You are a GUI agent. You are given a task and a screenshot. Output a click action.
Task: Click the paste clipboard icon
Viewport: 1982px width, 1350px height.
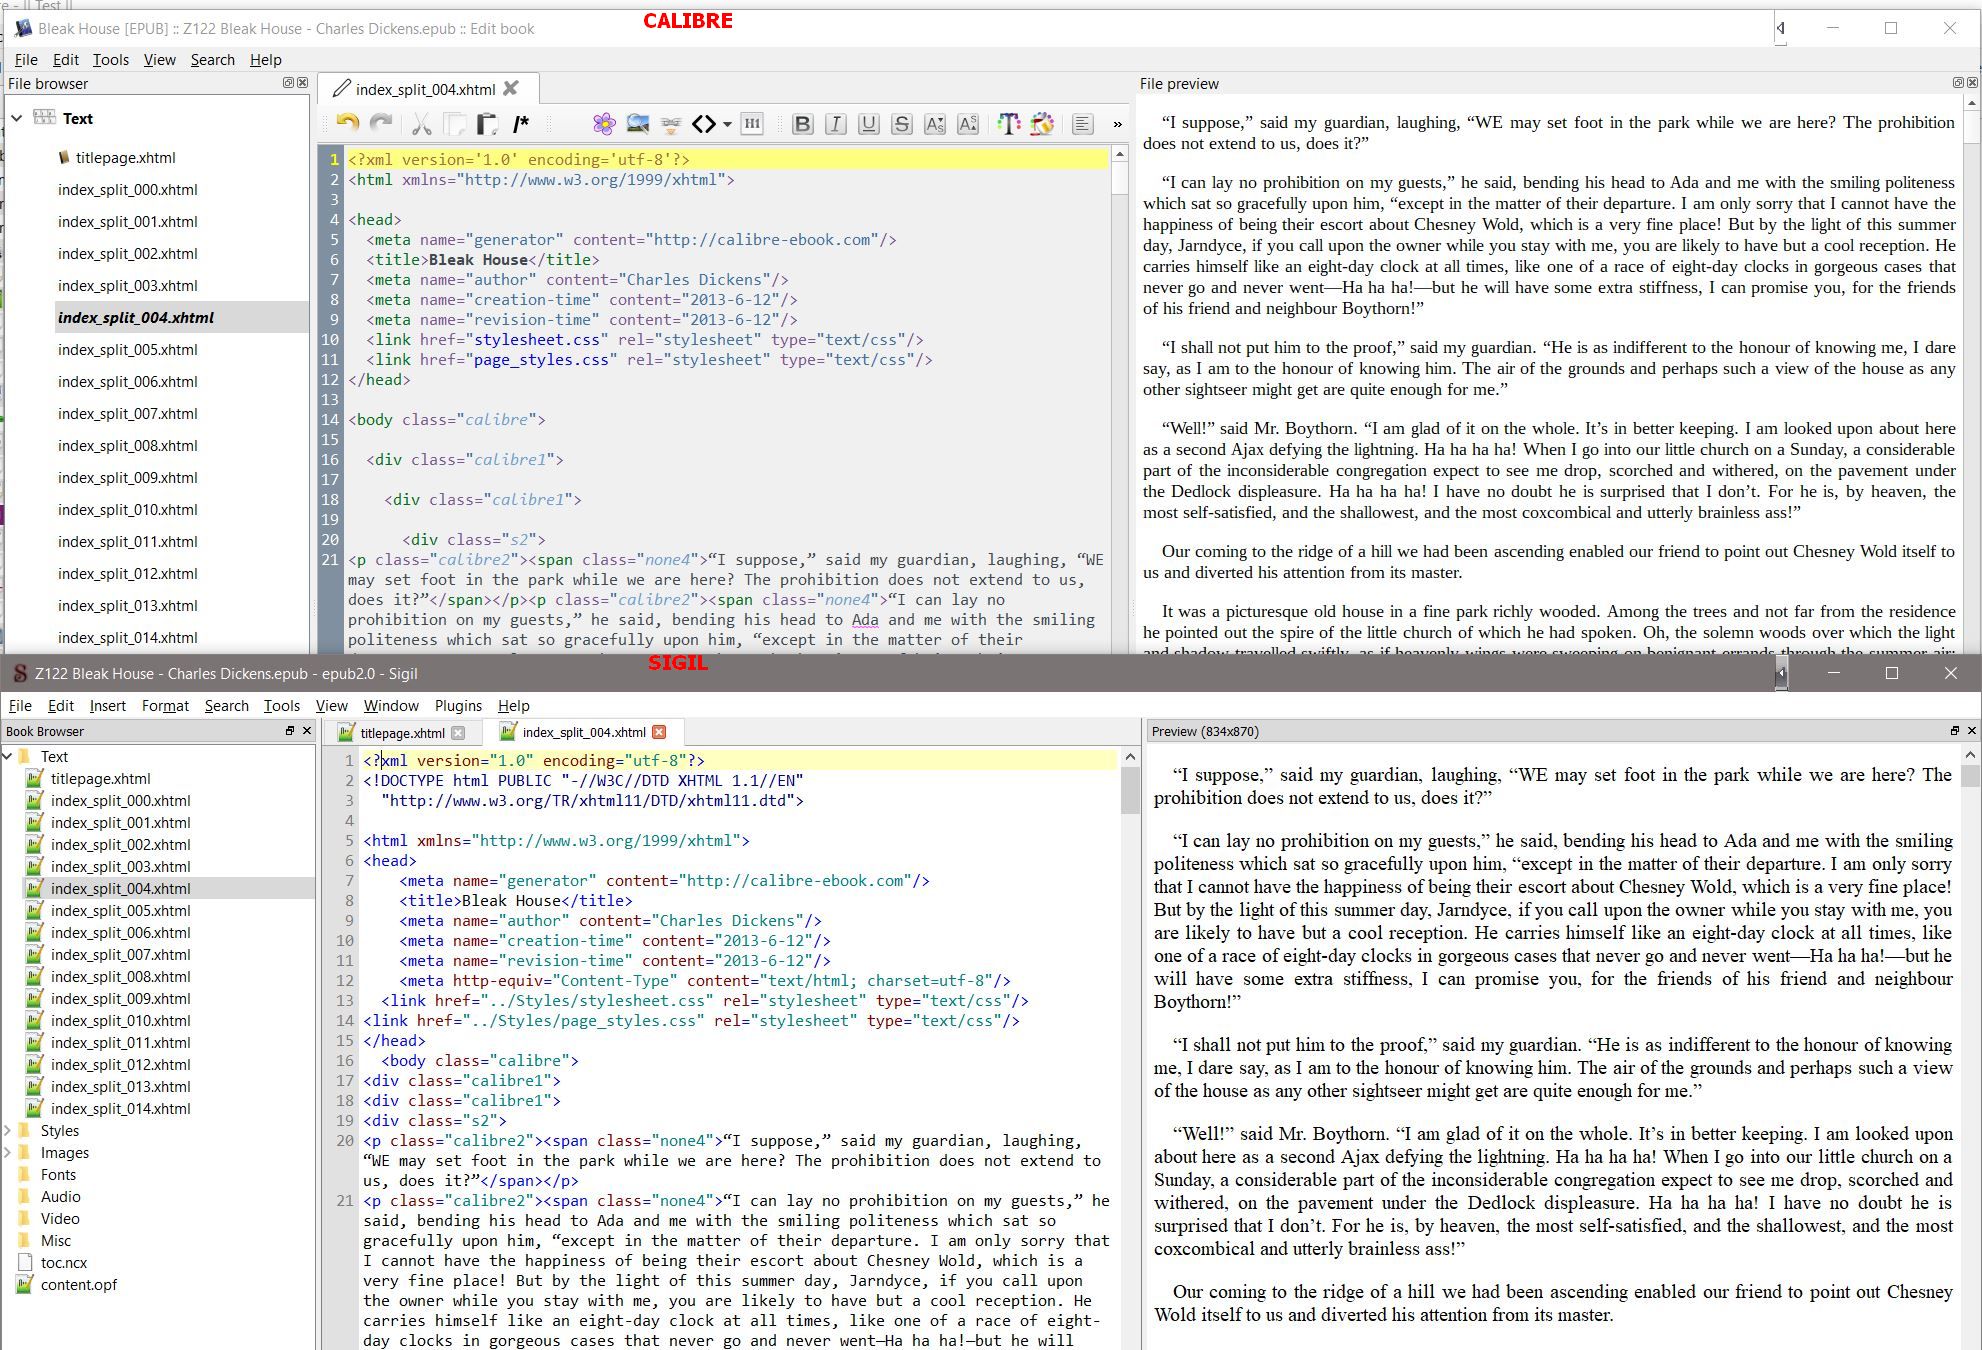487,124
